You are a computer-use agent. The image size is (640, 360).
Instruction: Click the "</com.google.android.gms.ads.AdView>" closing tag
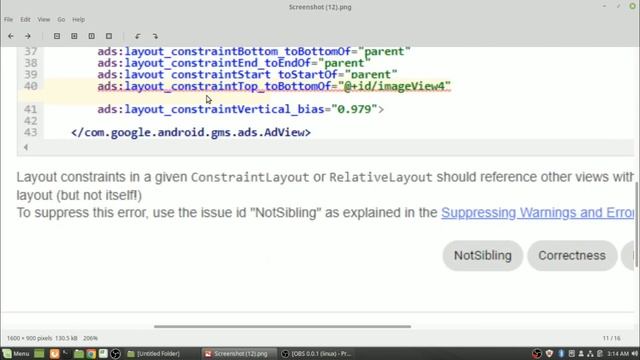click(191, 132)
